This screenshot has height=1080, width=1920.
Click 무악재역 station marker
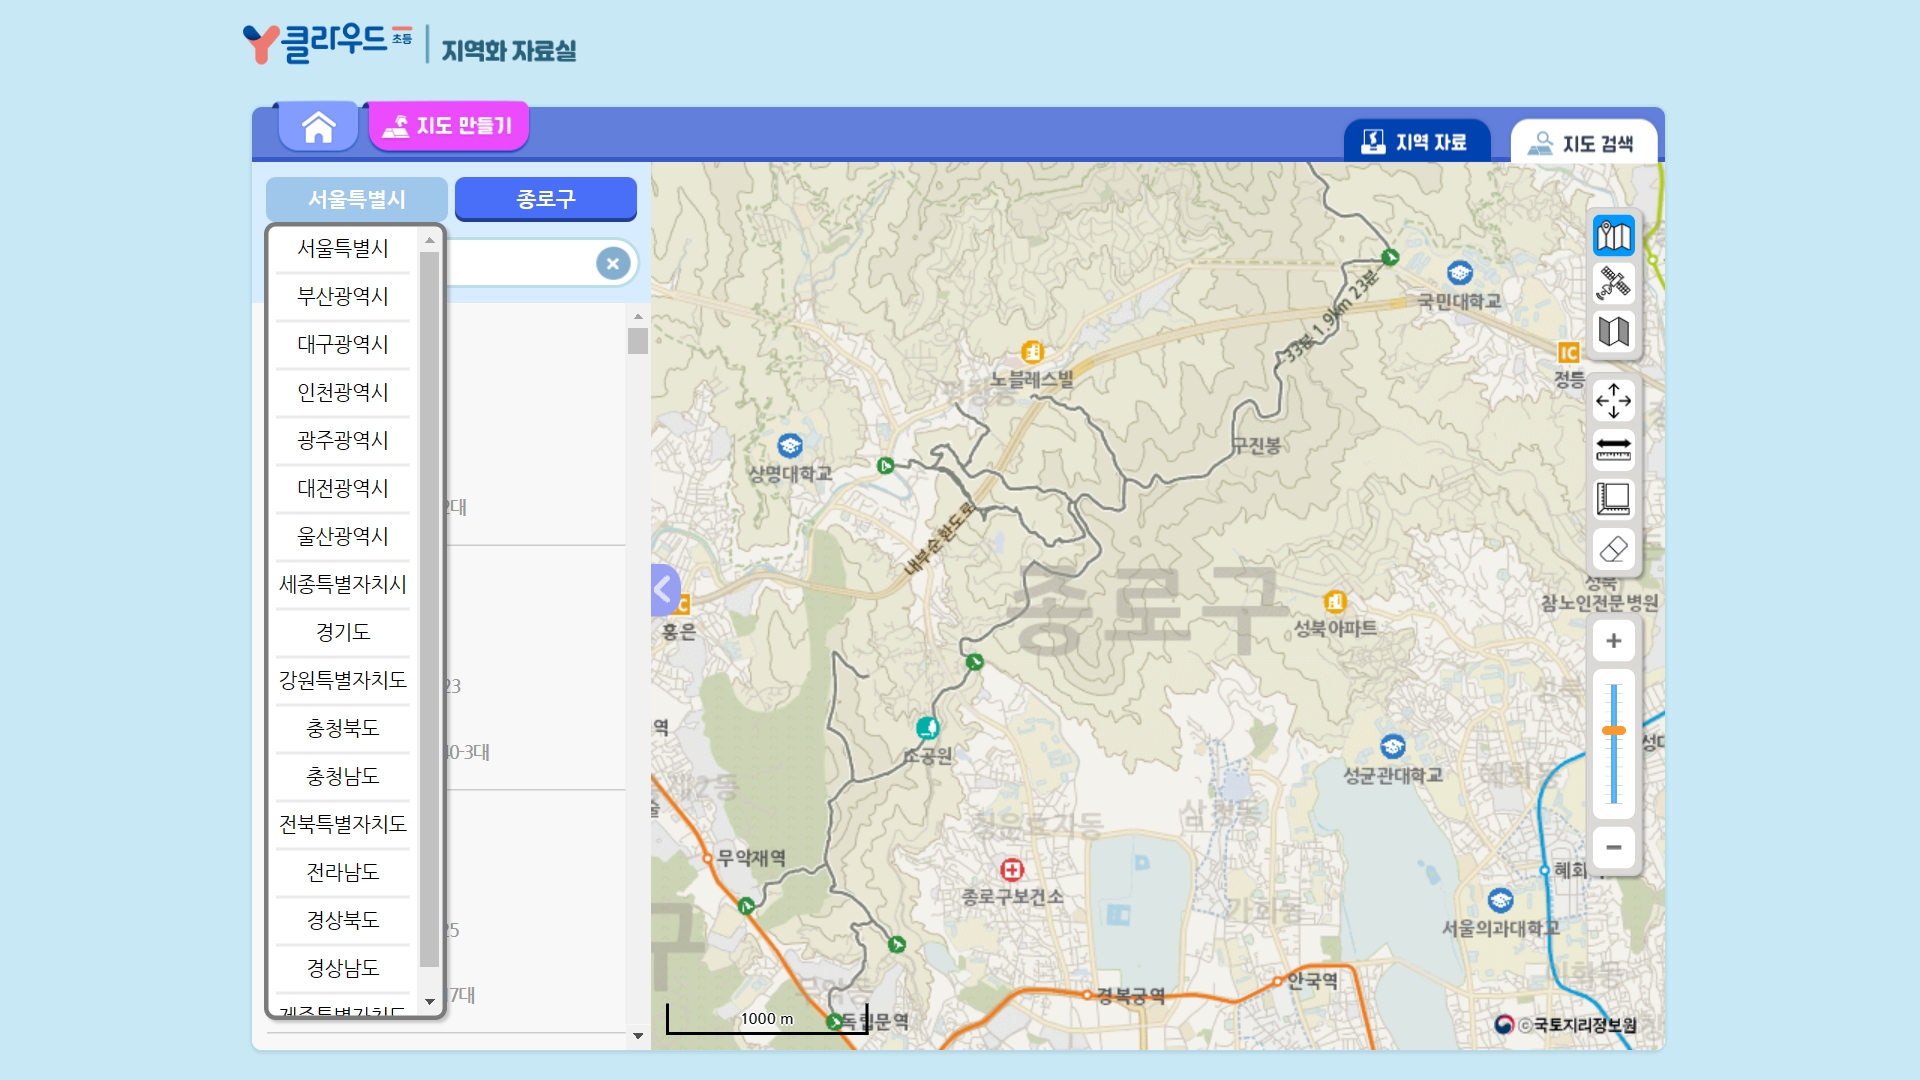point(708,858)
